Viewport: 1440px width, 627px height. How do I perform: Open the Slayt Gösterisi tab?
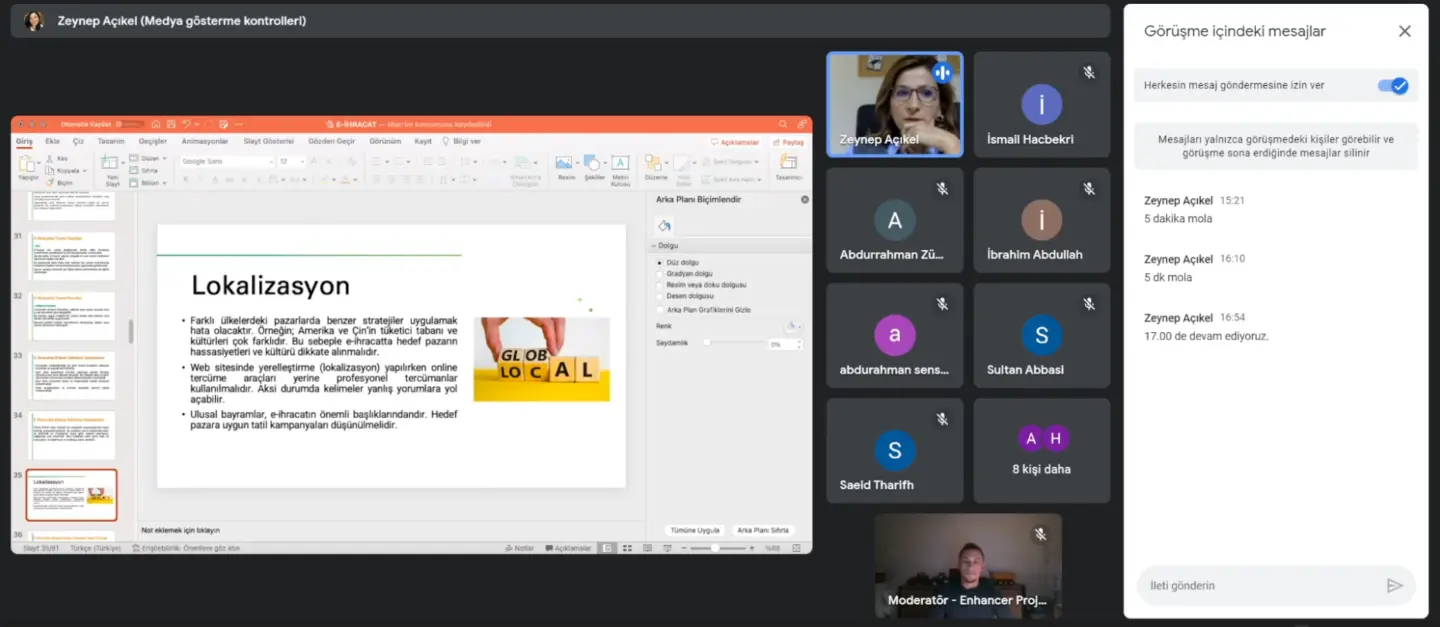point(269,141)
